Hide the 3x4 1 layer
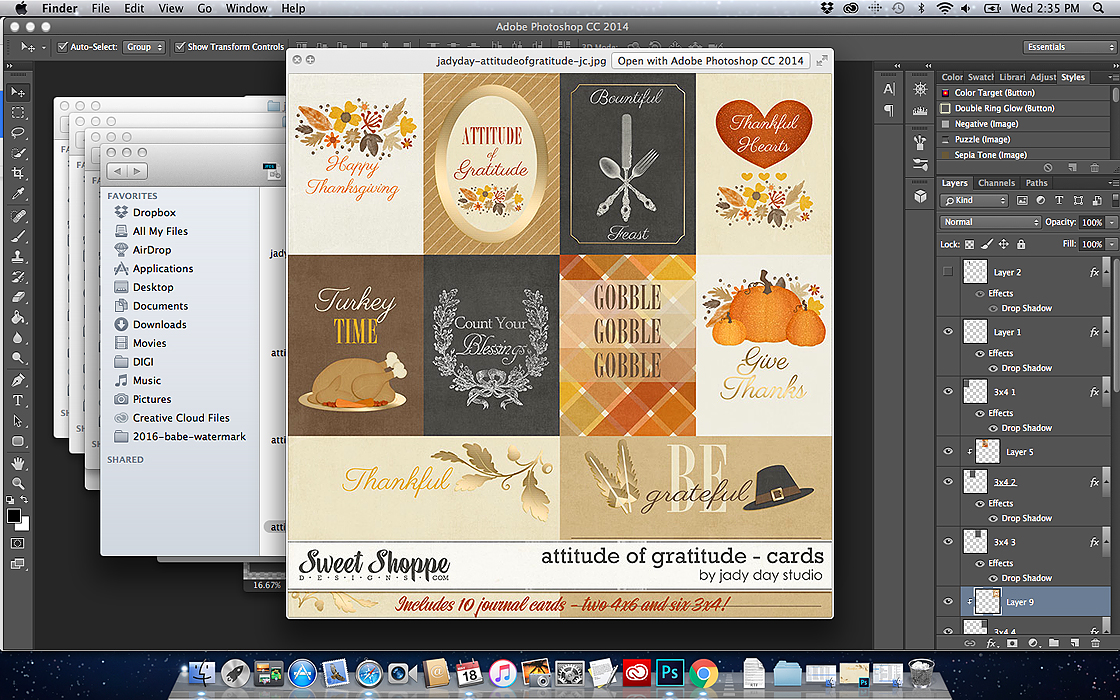The image size is (1120, 700). click(948, 391)
